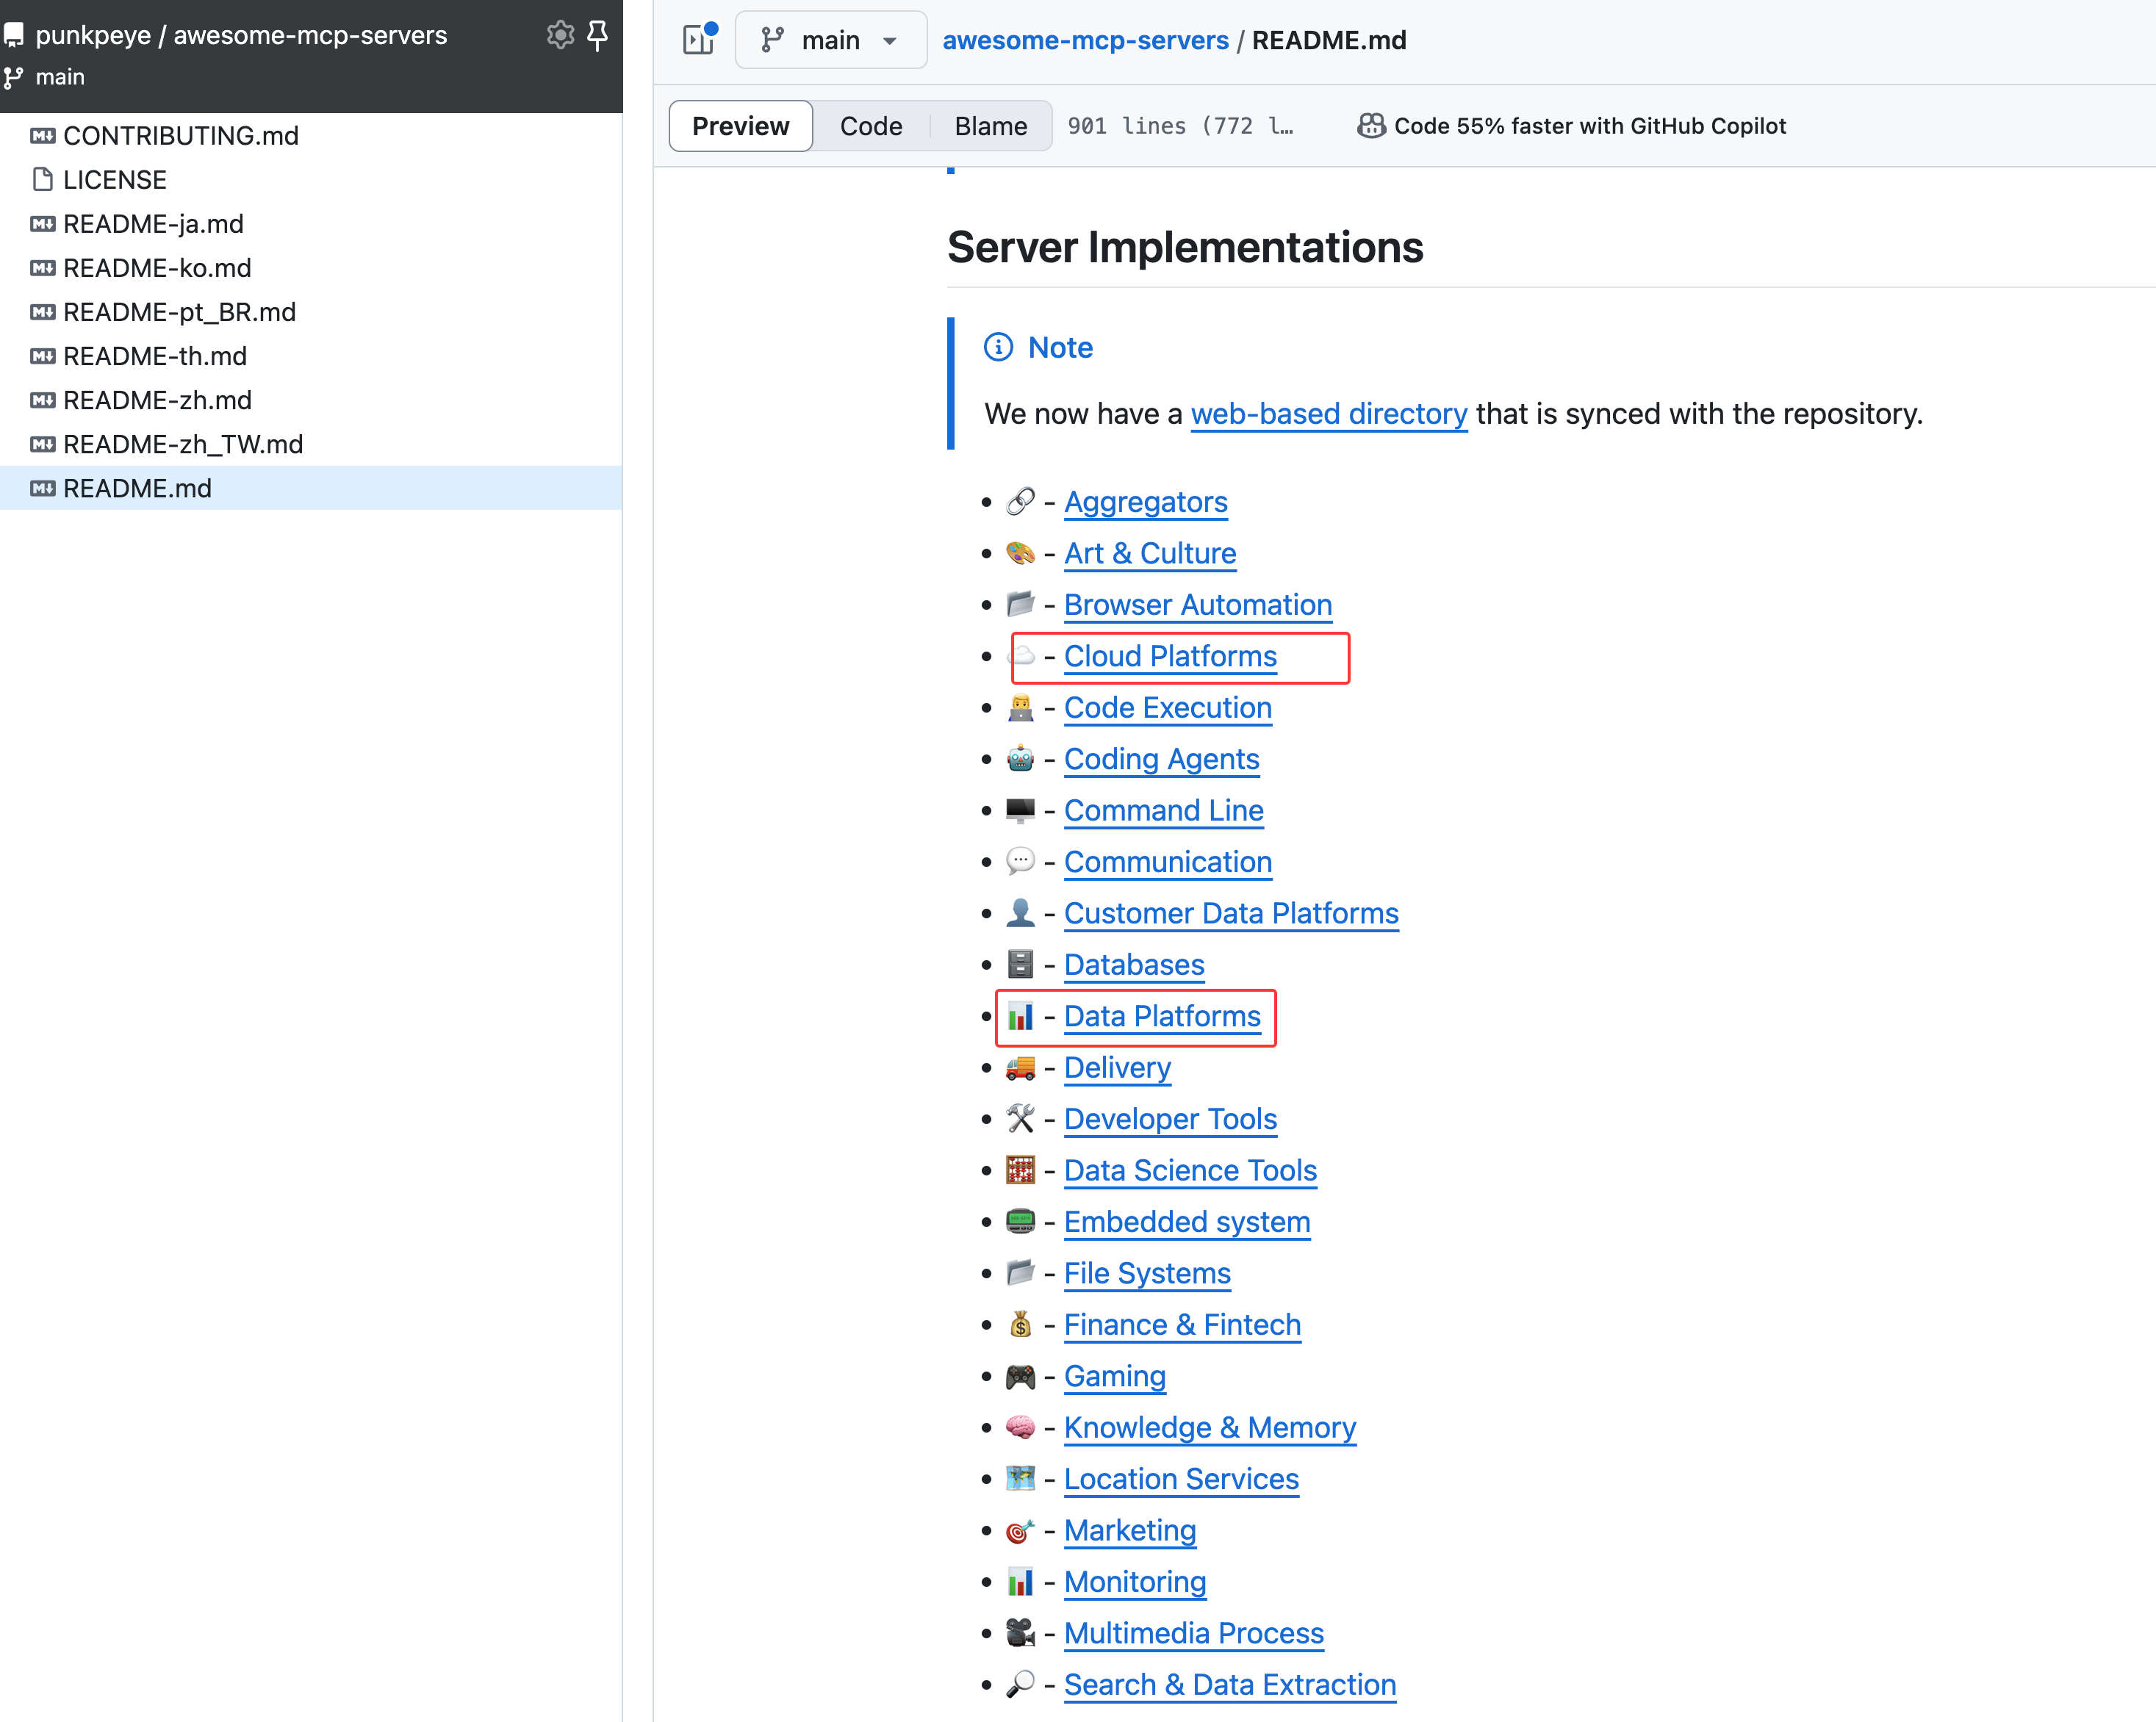Image resolution: width=2156 pixels, height=1722 pixels.
Task: Click the dropdown caret in branch selector
Action: 889,41
